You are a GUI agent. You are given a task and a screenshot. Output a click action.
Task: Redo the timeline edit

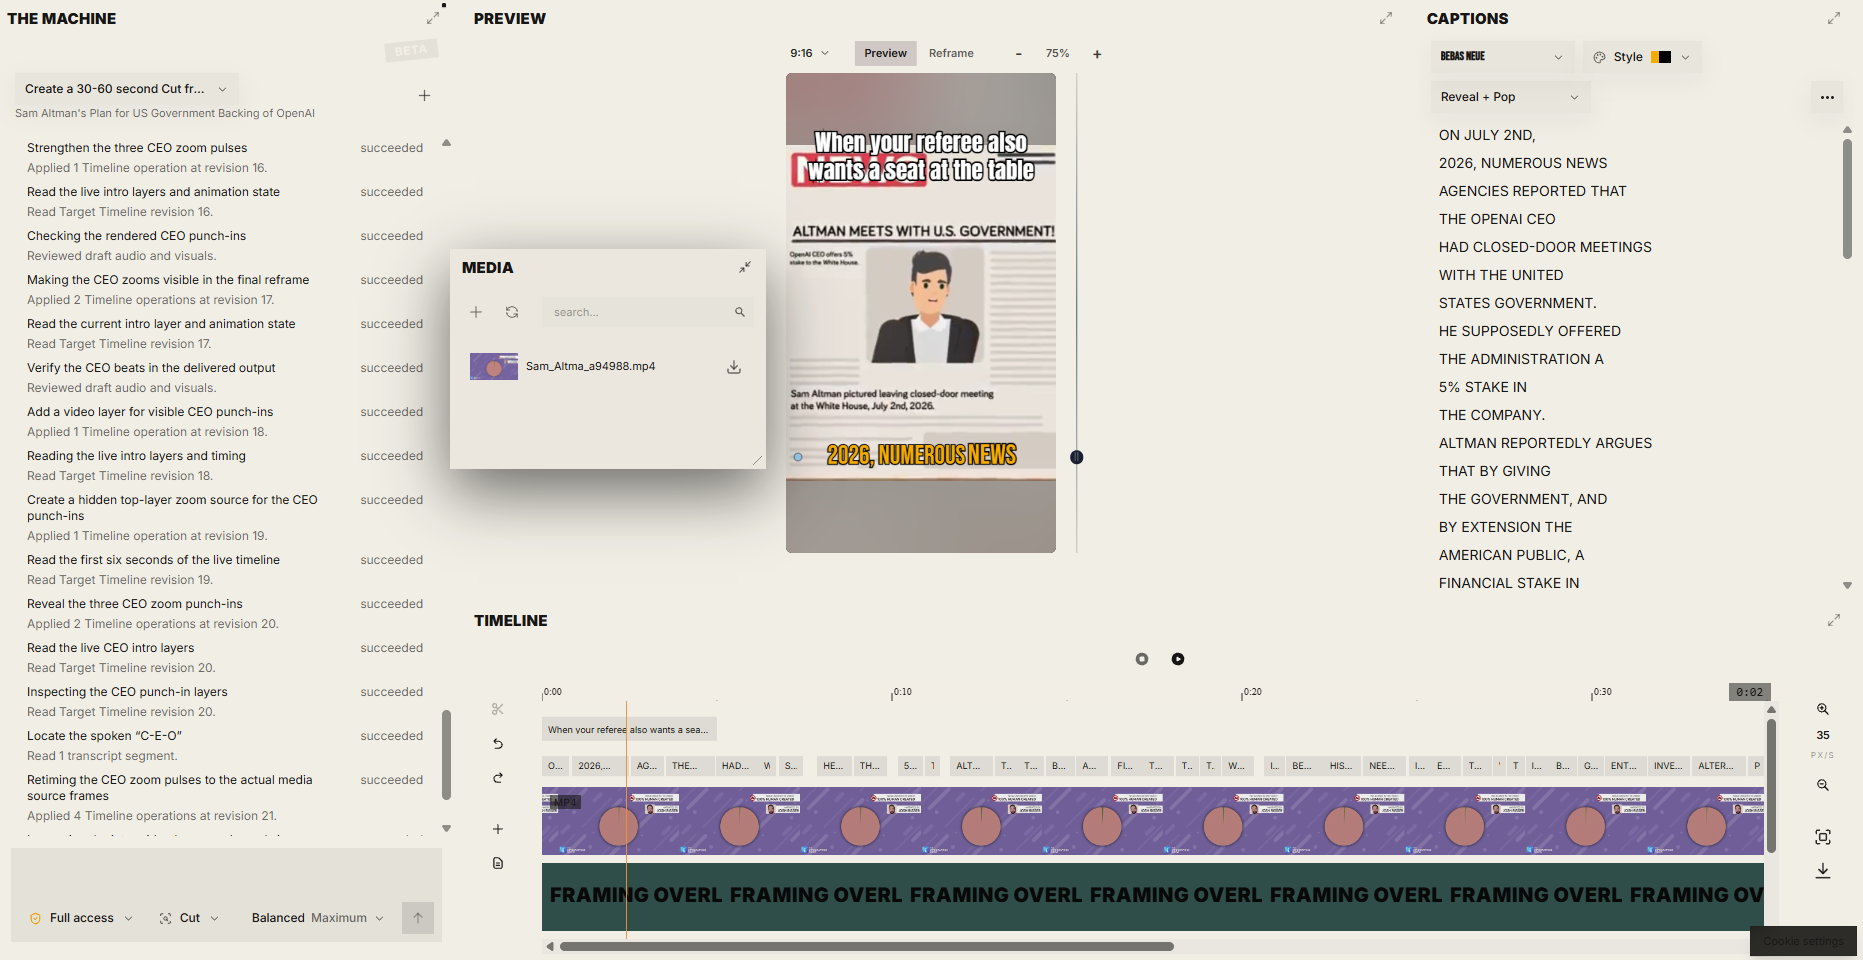pos(498,778)
